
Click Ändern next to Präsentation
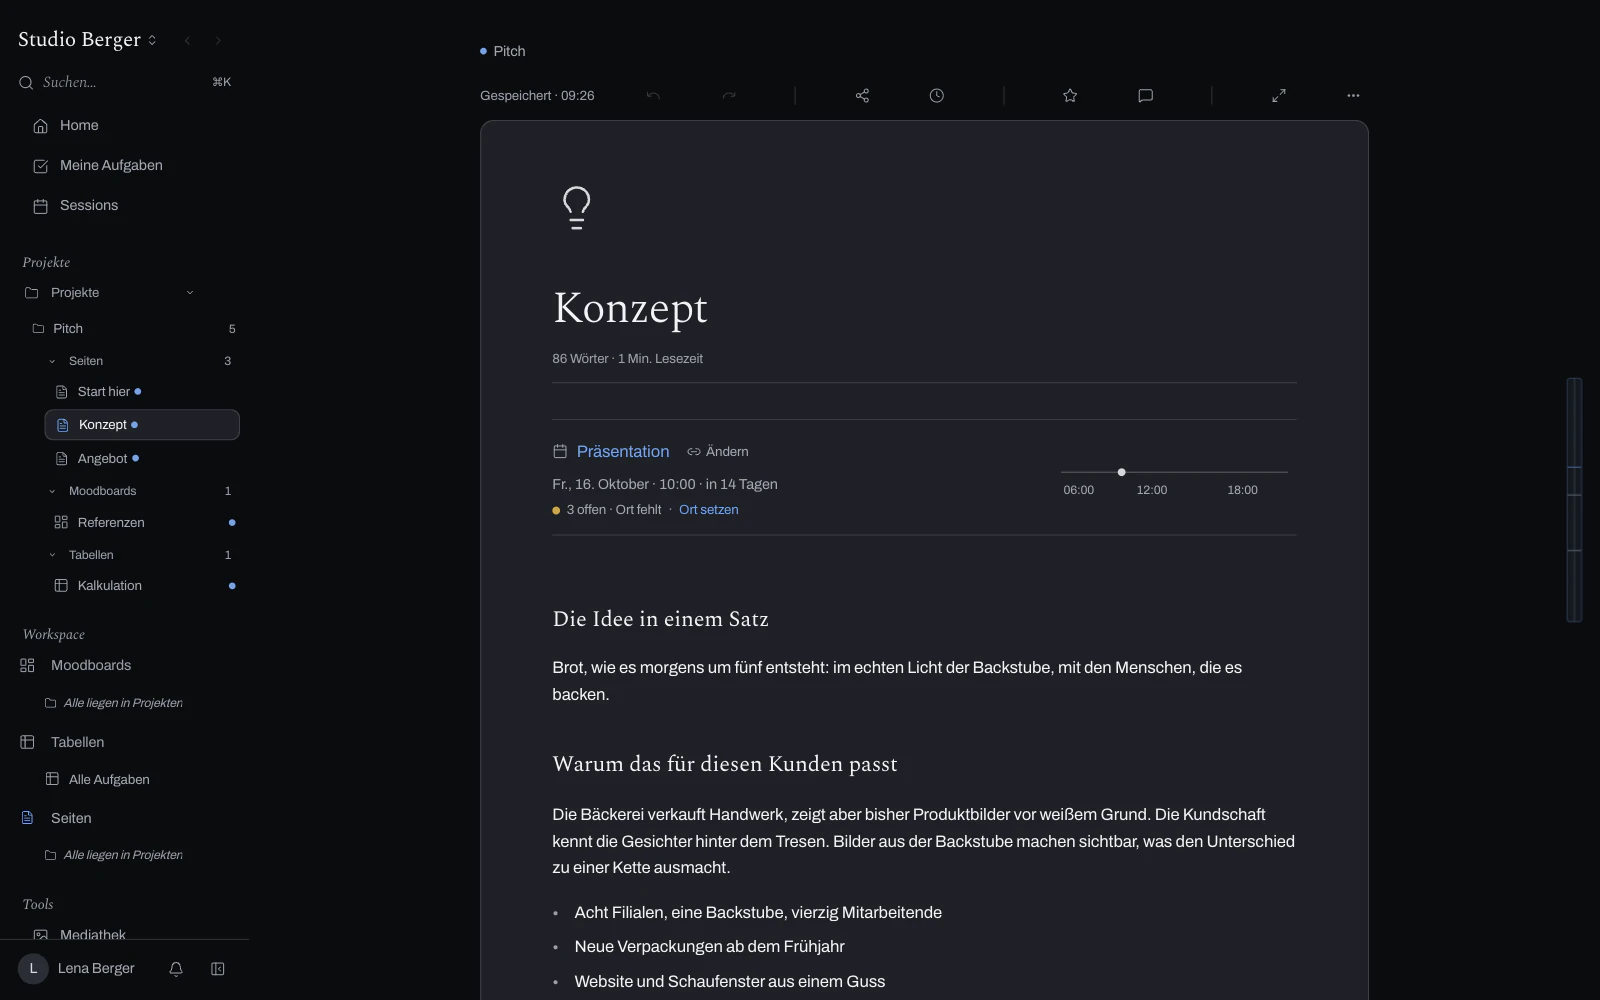718,452
